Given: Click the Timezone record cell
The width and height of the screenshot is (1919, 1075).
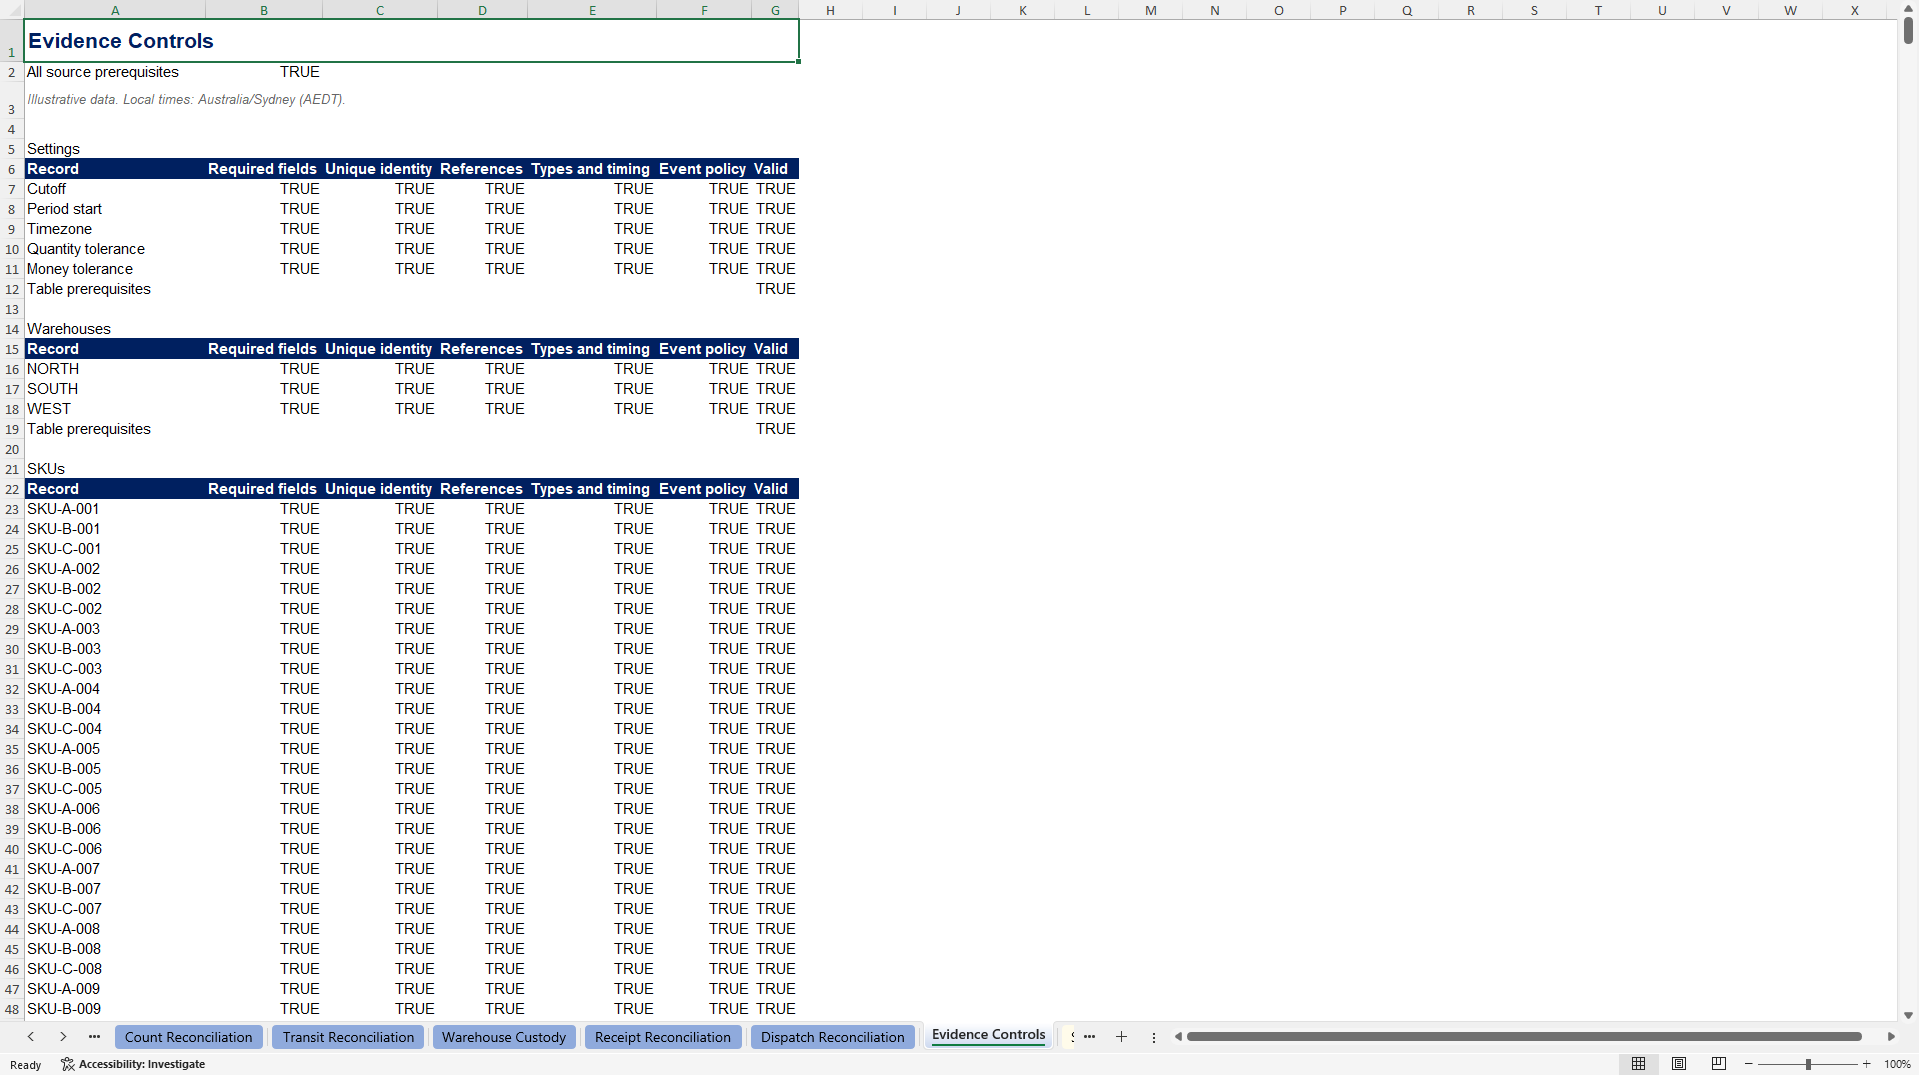Looking at the screenshot, I should pyautogui.click(x=115, y=229).
